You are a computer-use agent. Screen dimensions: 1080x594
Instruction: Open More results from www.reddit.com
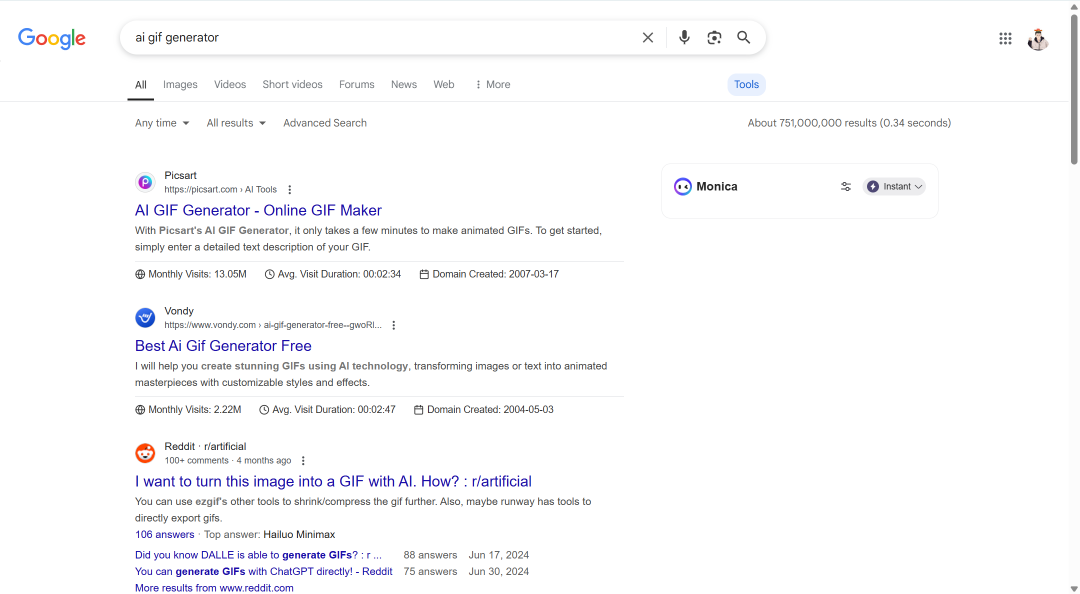214,588
